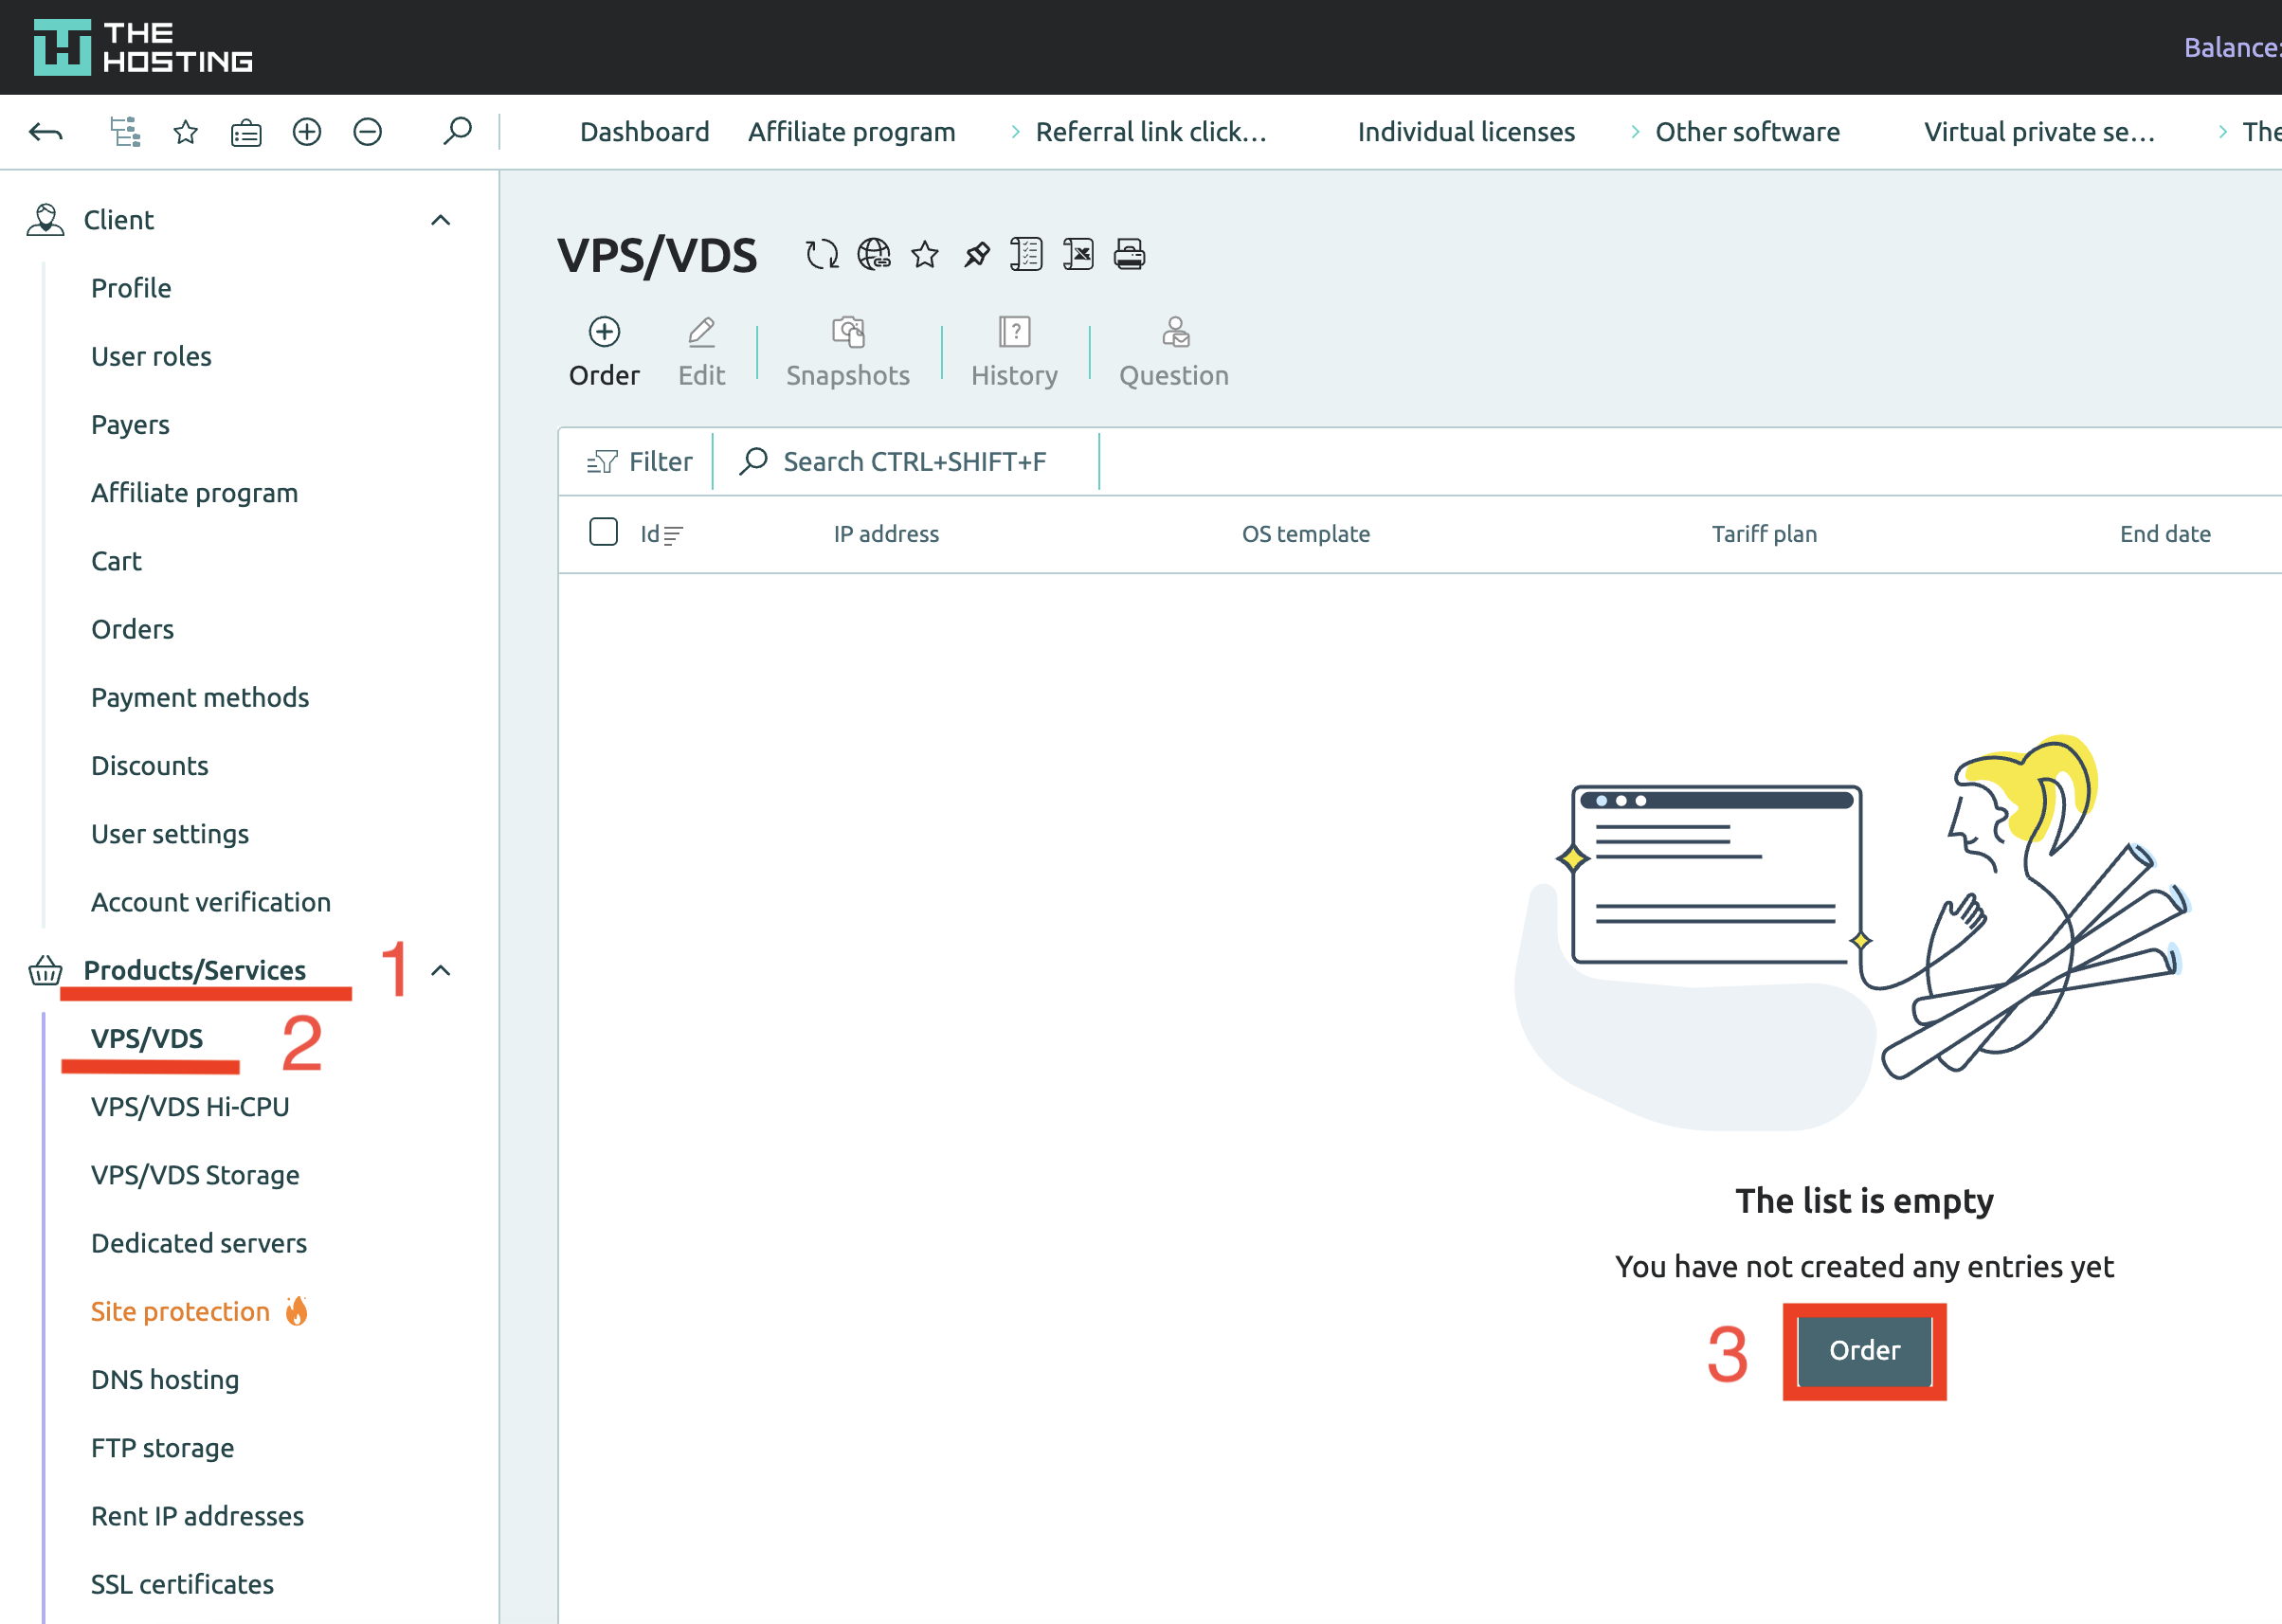The image size is (2282, 1624).
Task: Click the back arrow in top toolbar
Action: click(46, 131)
